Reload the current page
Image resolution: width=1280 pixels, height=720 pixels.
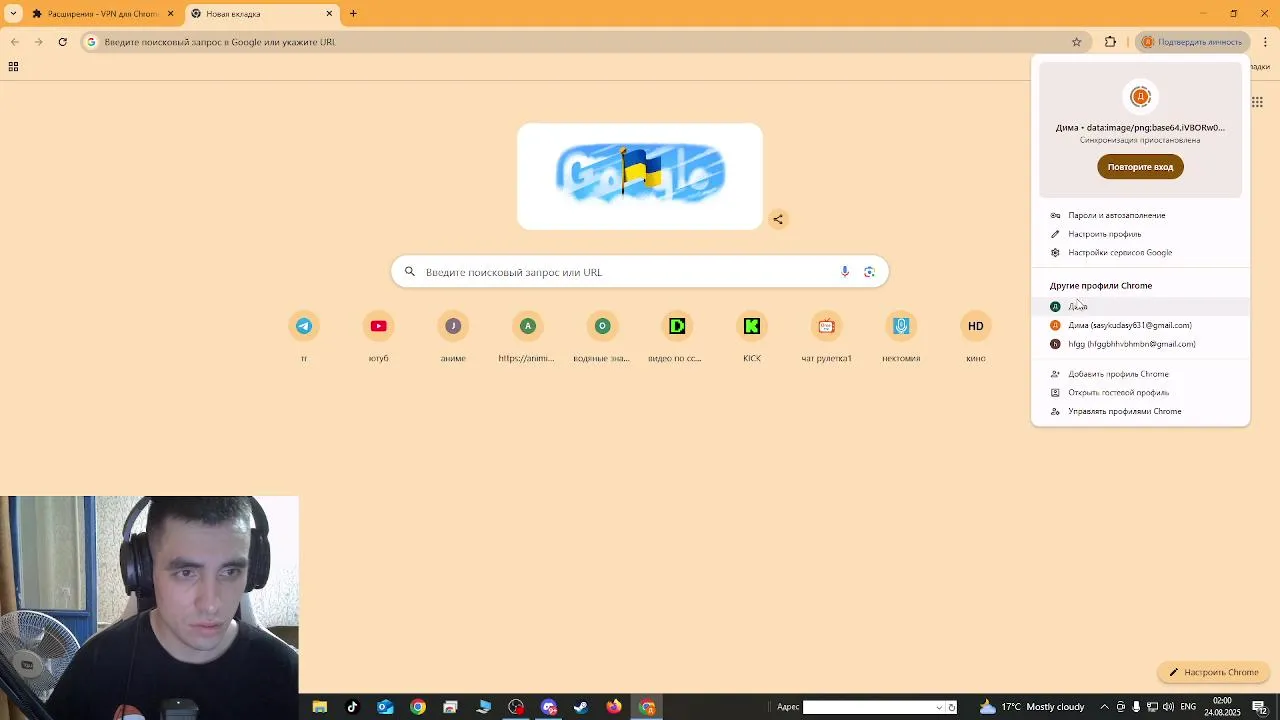[62, 42]
